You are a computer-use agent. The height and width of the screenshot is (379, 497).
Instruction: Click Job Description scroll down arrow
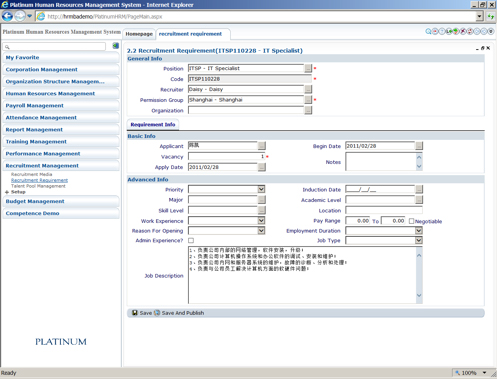[x=419, y=295]
